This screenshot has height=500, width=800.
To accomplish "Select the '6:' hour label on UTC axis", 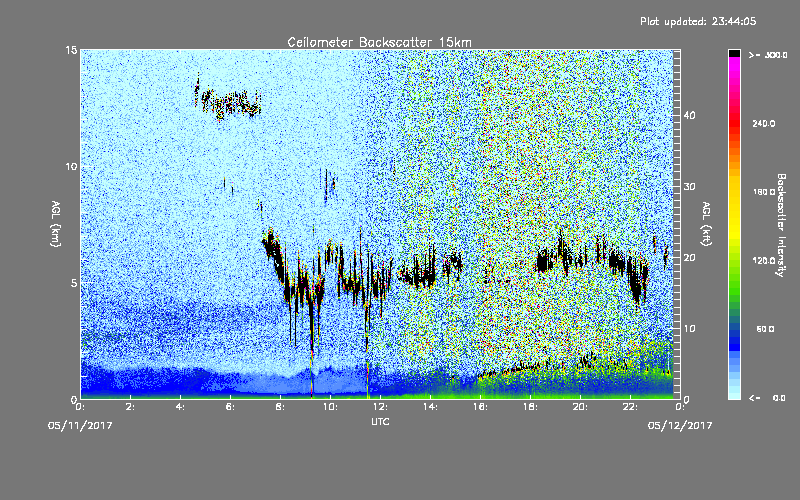I will point(231,407).
